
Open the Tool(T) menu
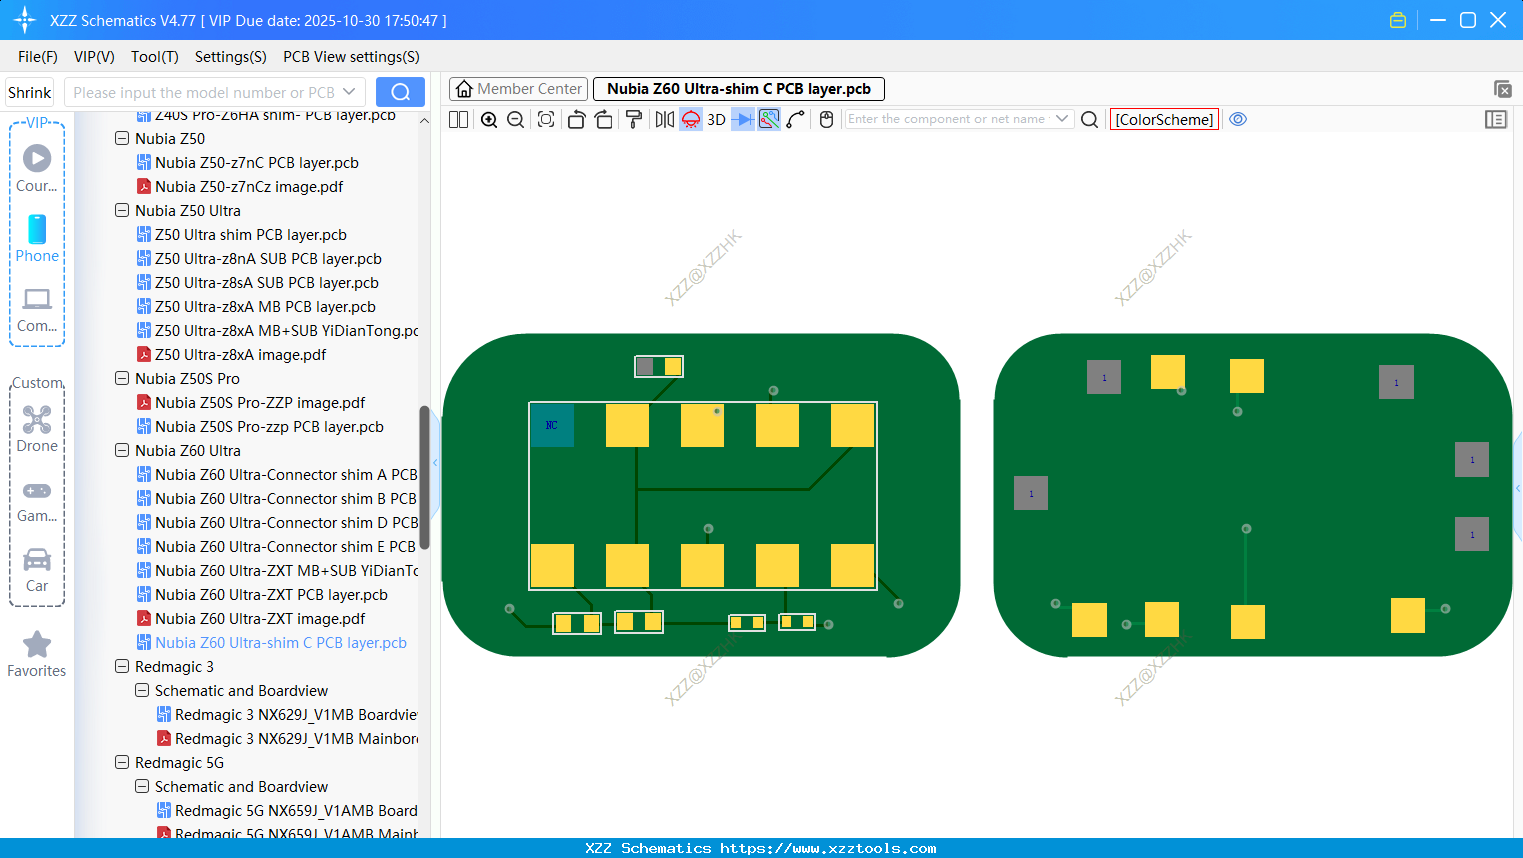click(155, 57)
